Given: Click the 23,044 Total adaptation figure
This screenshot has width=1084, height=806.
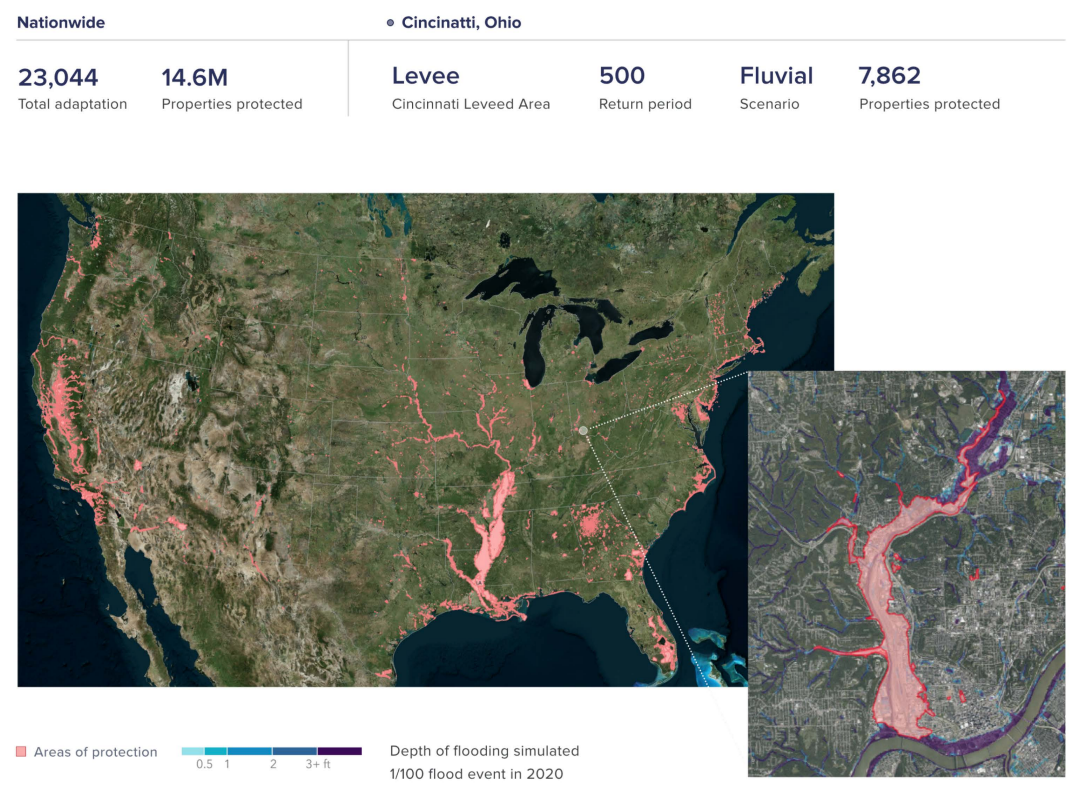Looking at the screenshot, I should [58, 76].
